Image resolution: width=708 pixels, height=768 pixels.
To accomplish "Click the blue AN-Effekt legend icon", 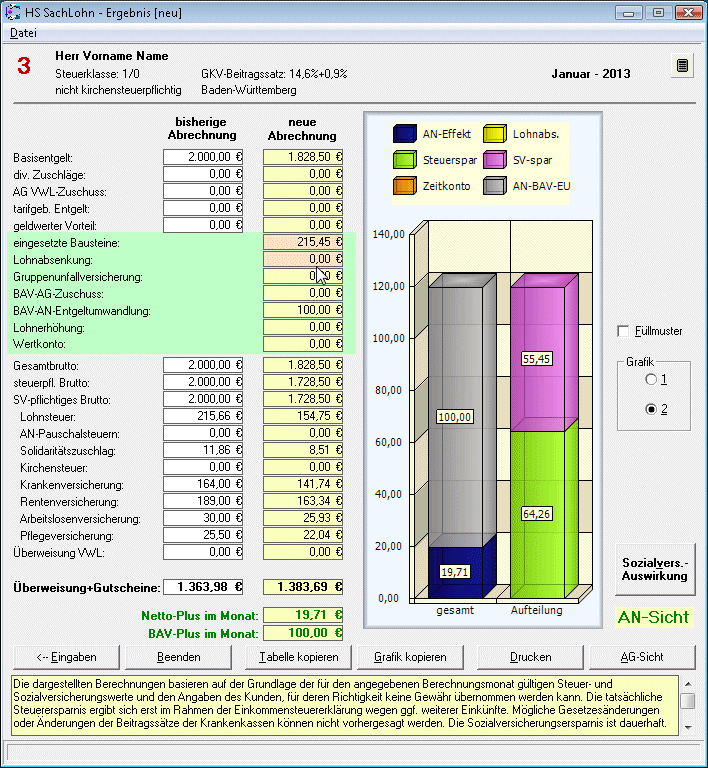I will click(x=405, y=133).
